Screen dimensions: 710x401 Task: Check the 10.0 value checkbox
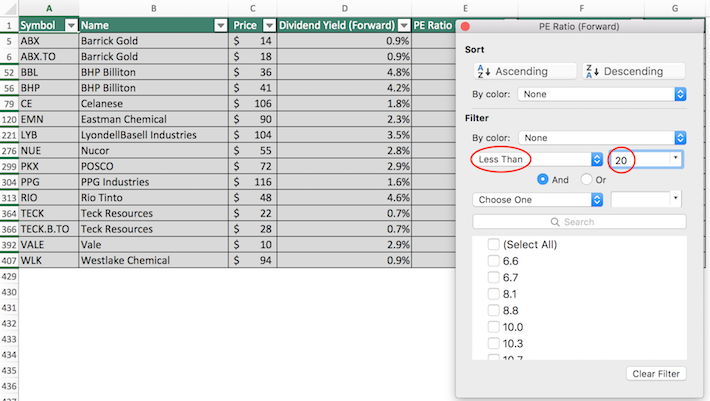point(494,327)
